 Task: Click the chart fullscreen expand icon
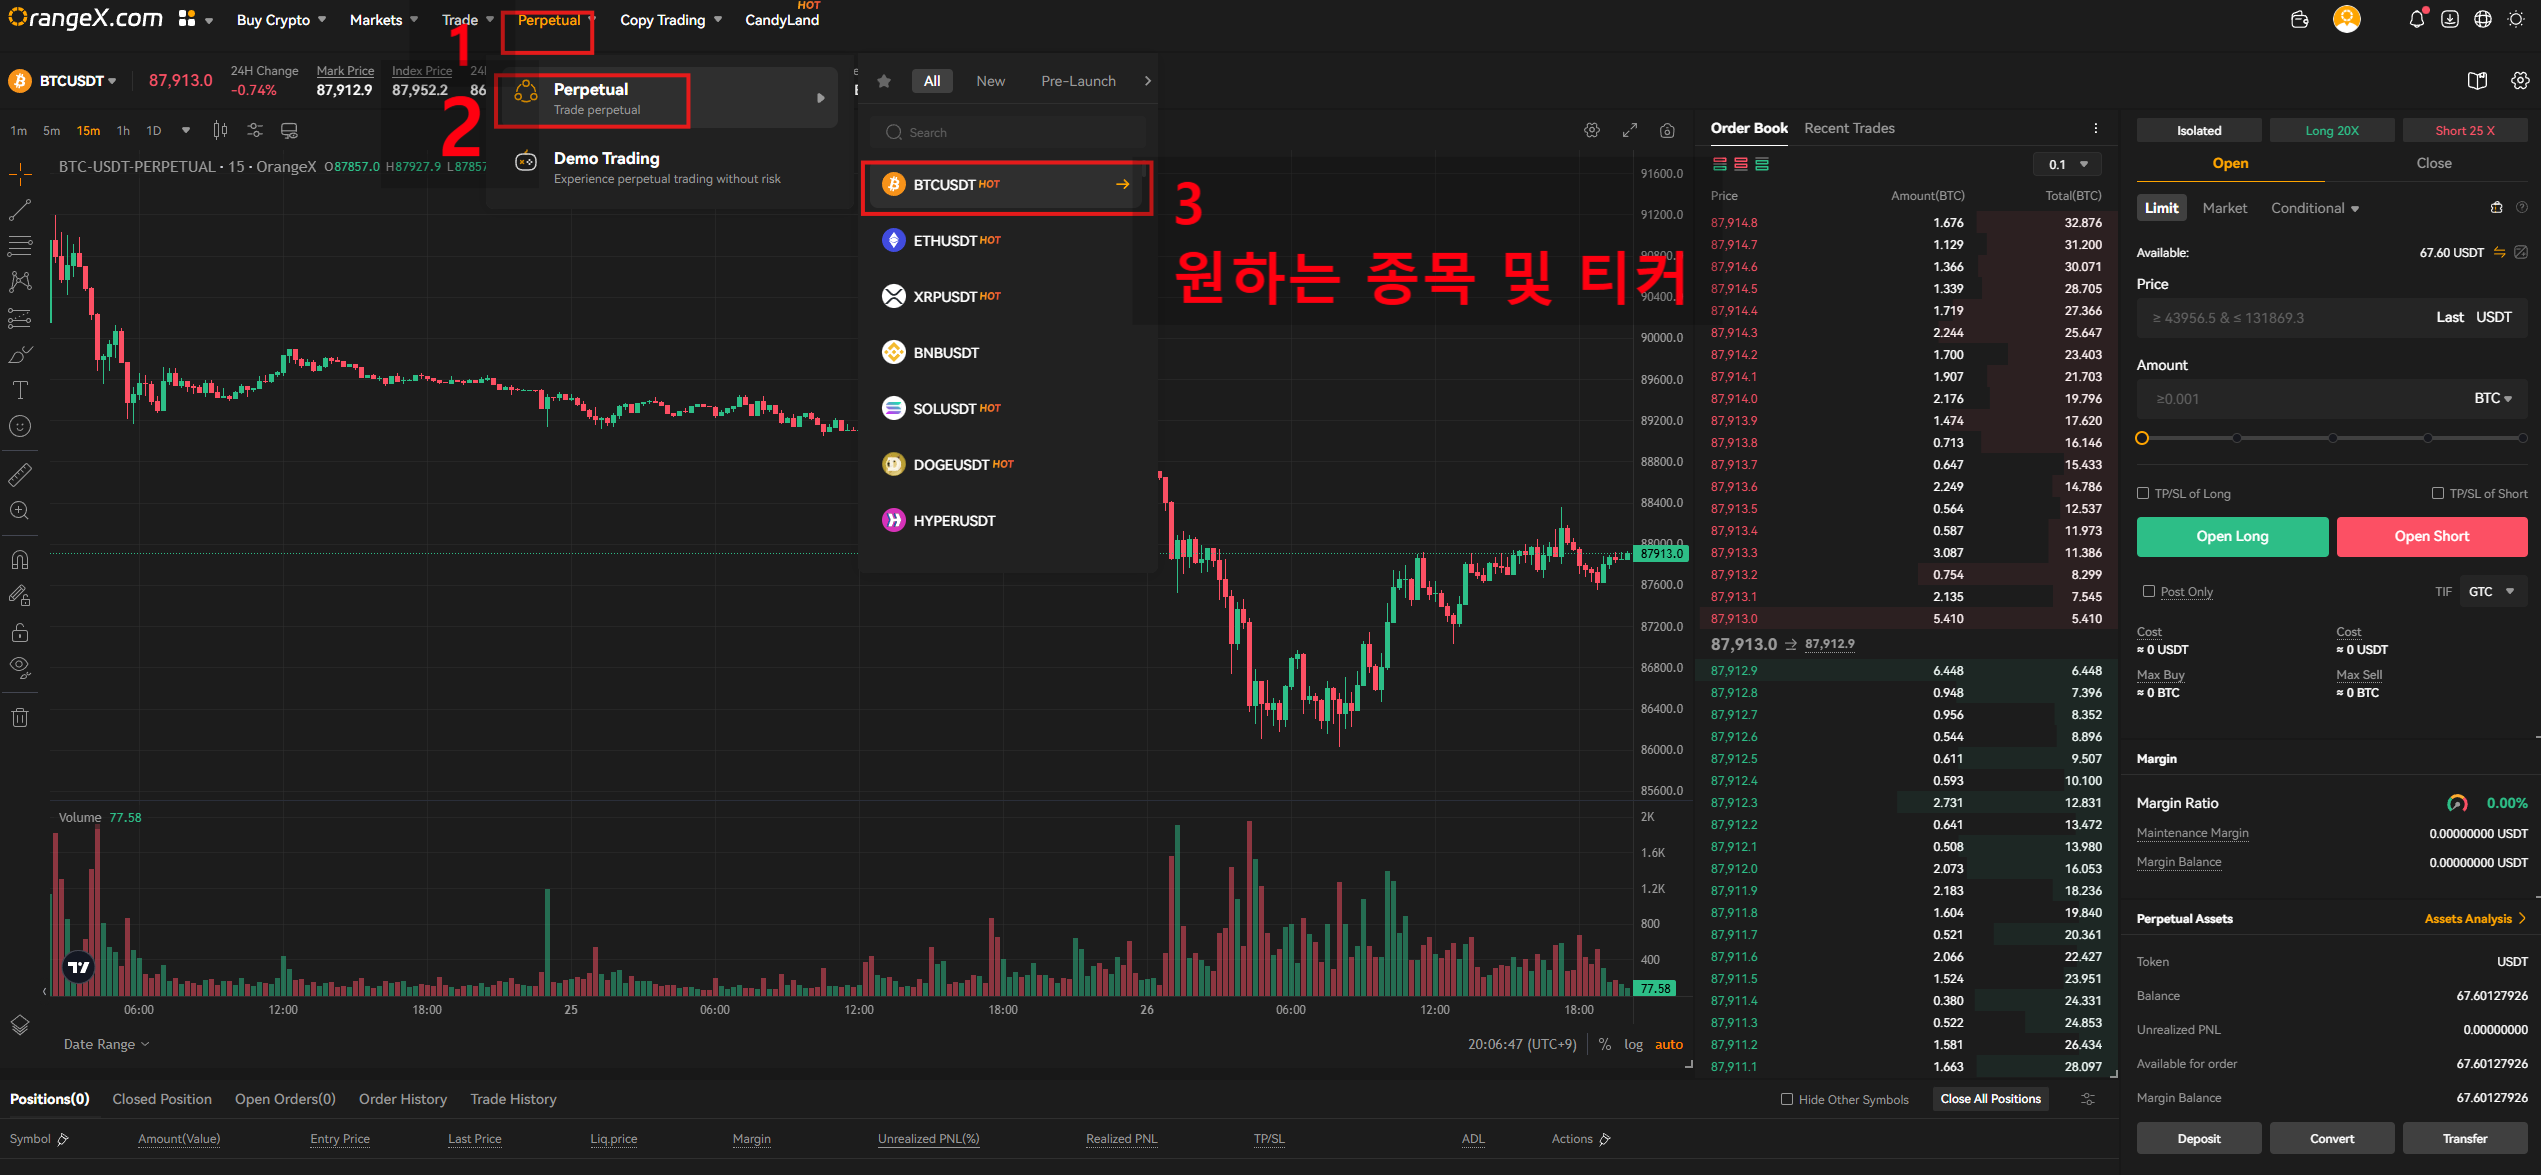[1630, 131]
